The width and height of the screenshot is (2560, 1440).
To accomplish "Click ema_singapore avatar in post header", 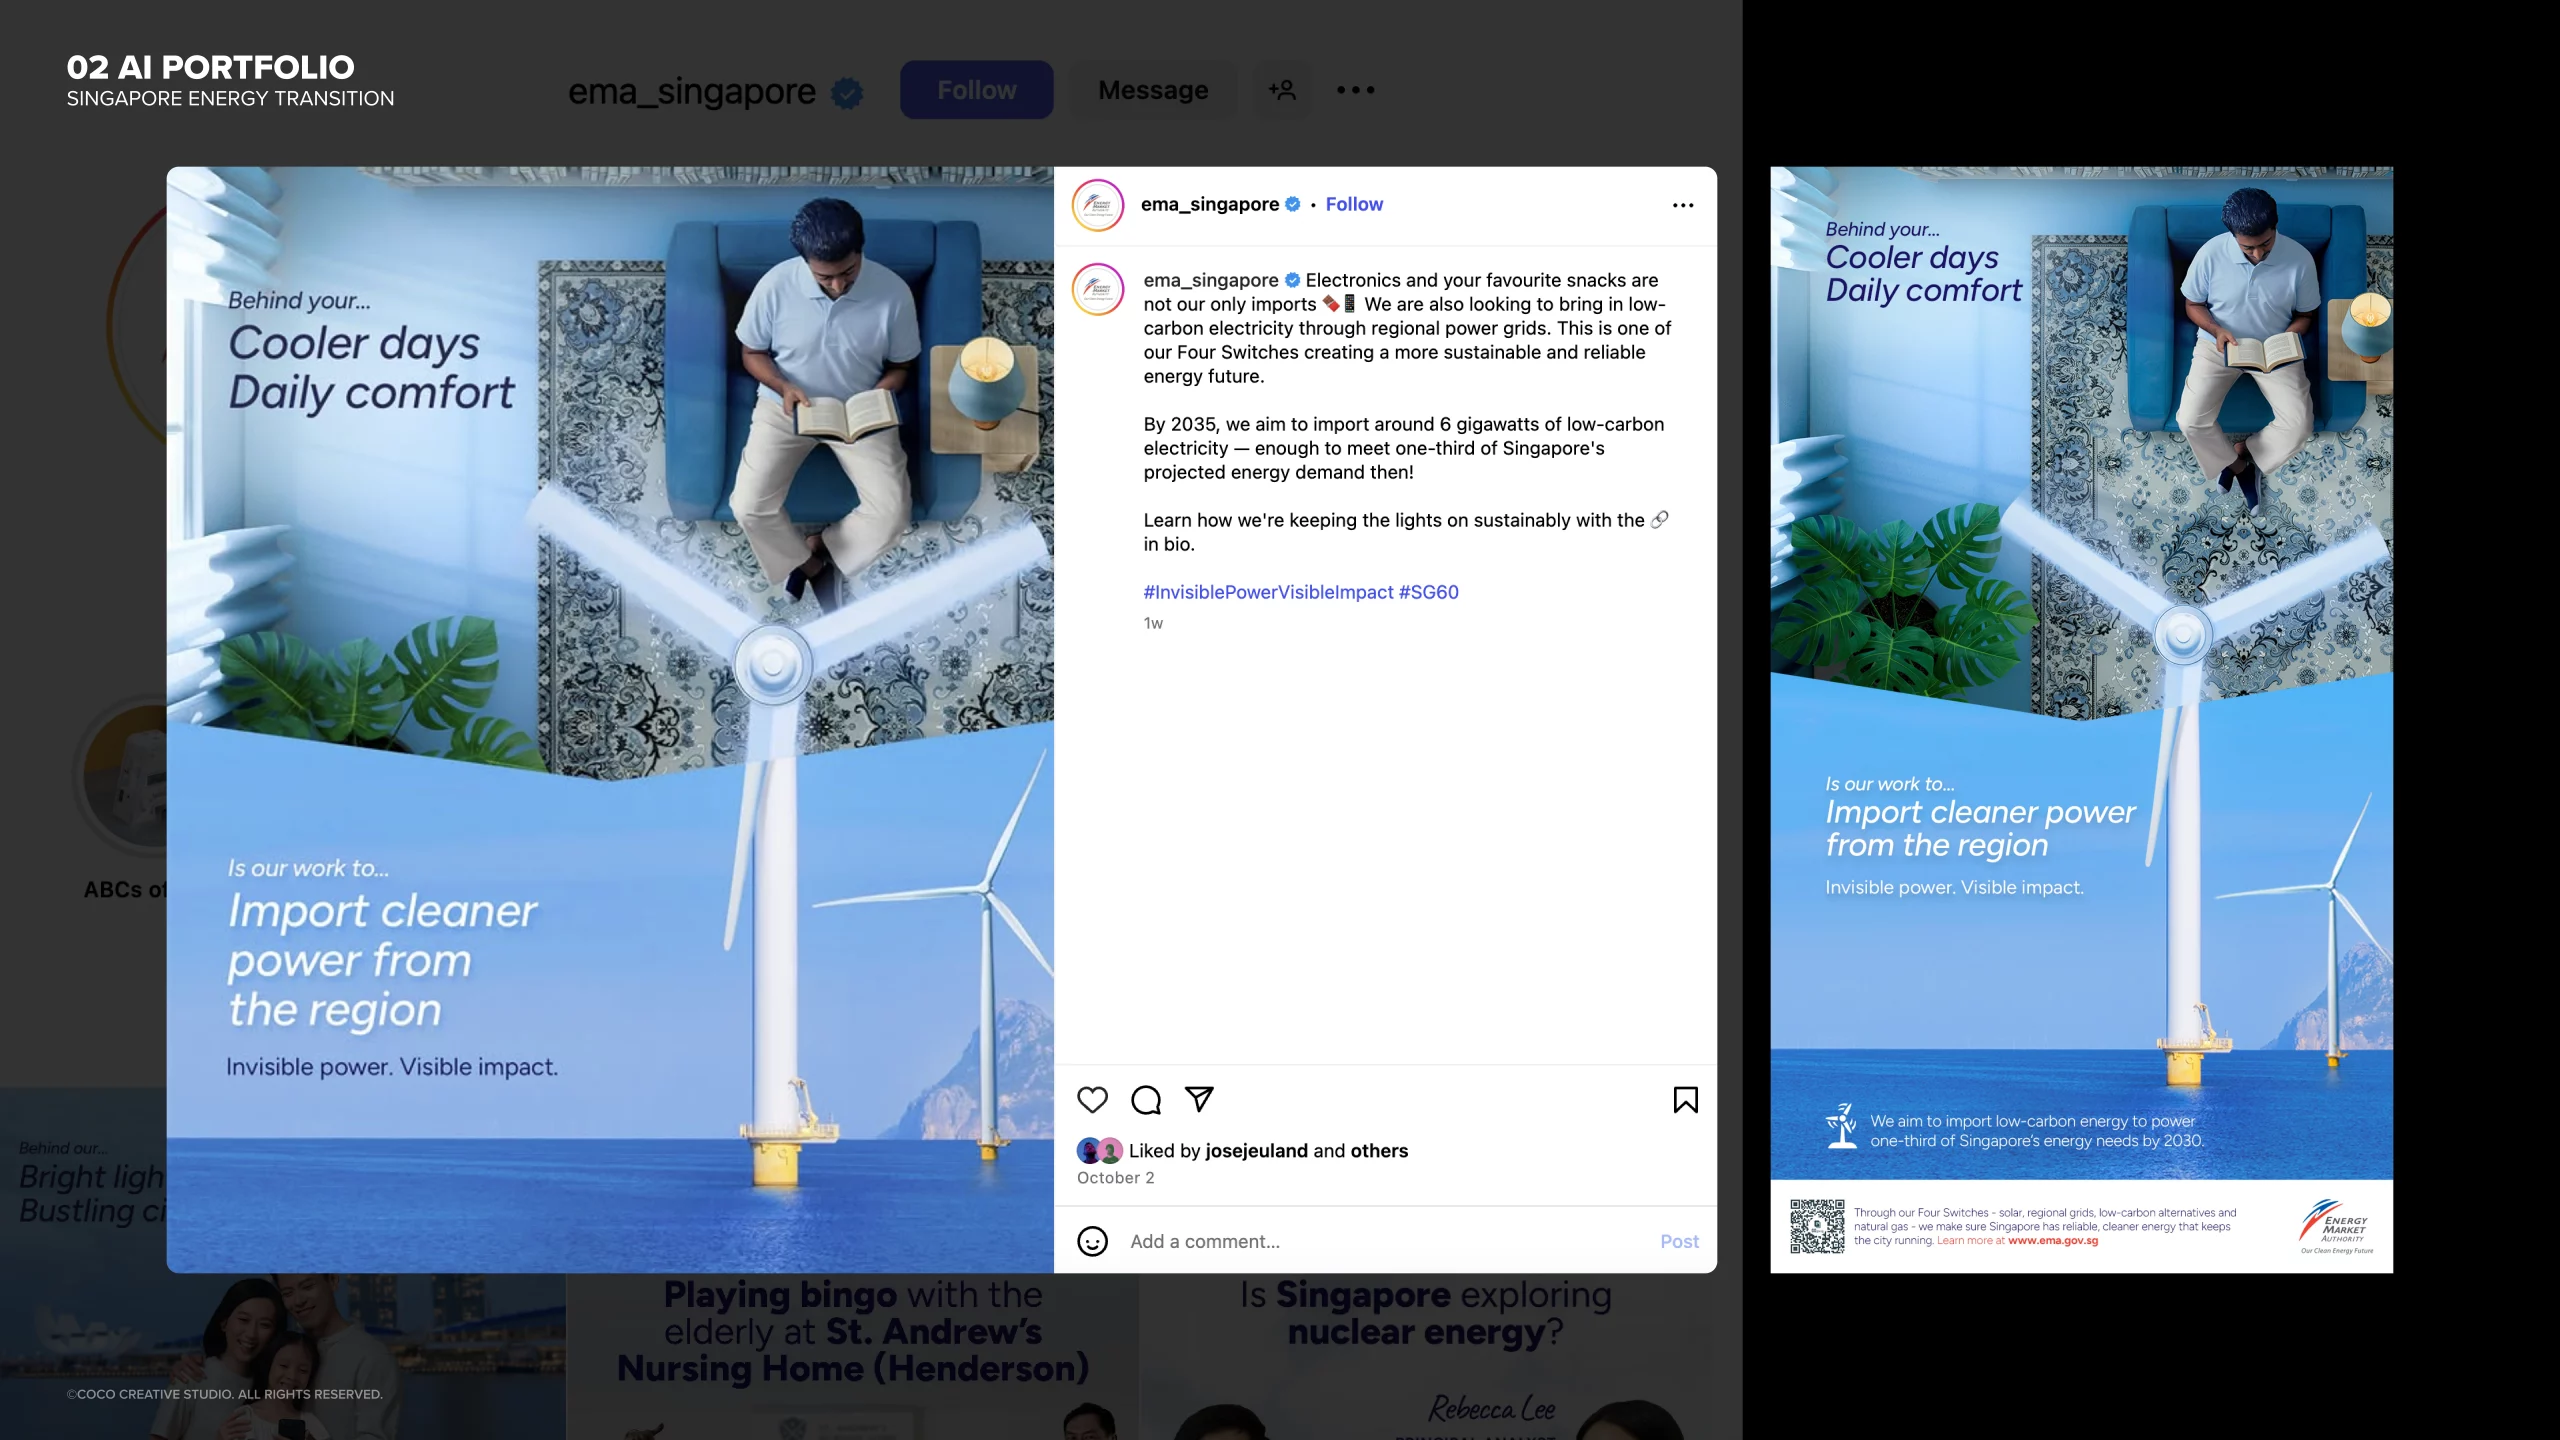I will point(1098,205).
